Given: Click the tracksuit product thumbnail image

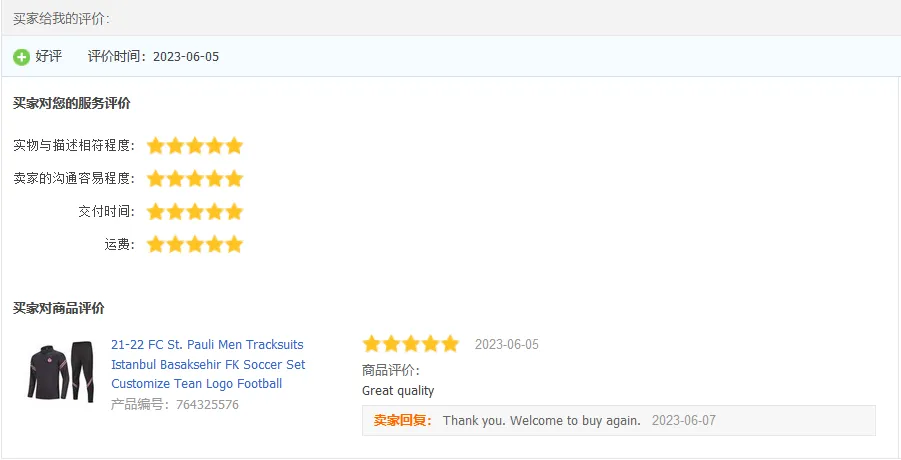Looking at the screenshot, I should tap(60, 372).
